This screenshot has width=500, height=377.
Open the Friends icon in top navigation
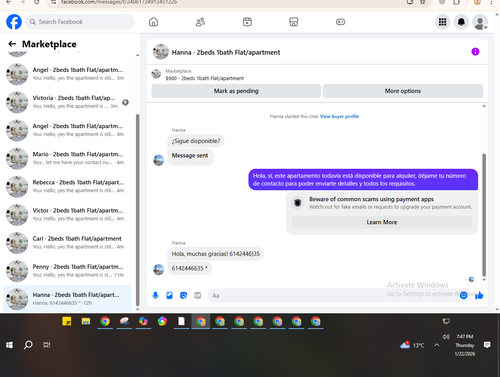200,22
